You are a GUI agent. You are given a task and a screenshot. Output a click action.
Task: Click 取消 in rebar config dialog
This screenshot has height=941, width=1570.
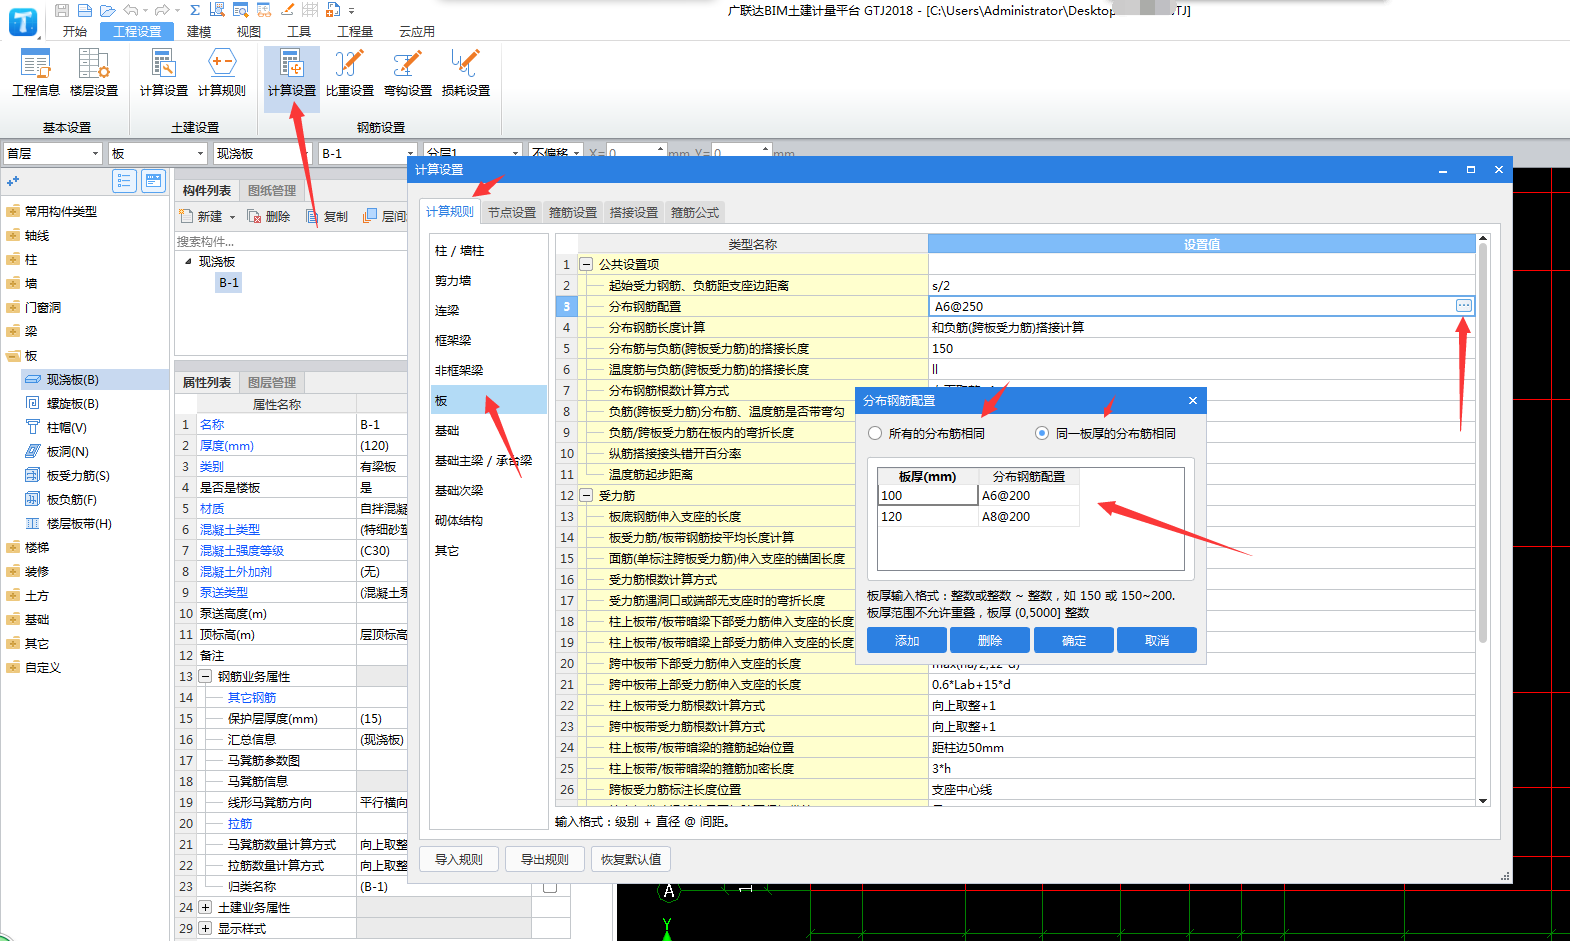[x=1157, y=640]
